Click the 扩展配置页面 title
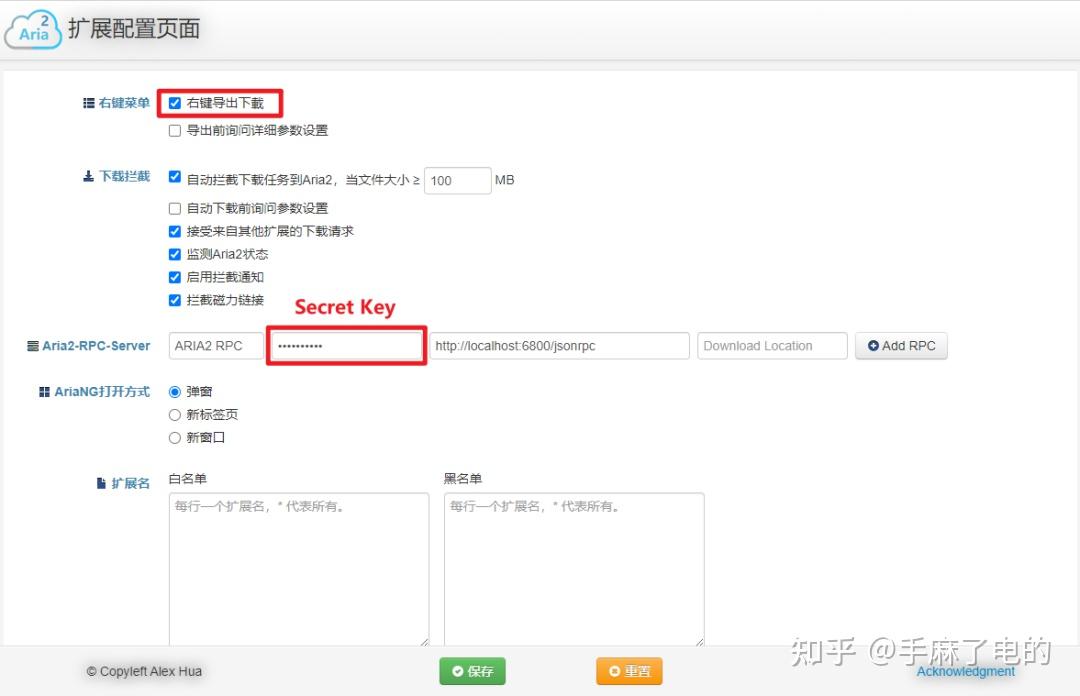The image size is (1080, 696). coord(134,29)
